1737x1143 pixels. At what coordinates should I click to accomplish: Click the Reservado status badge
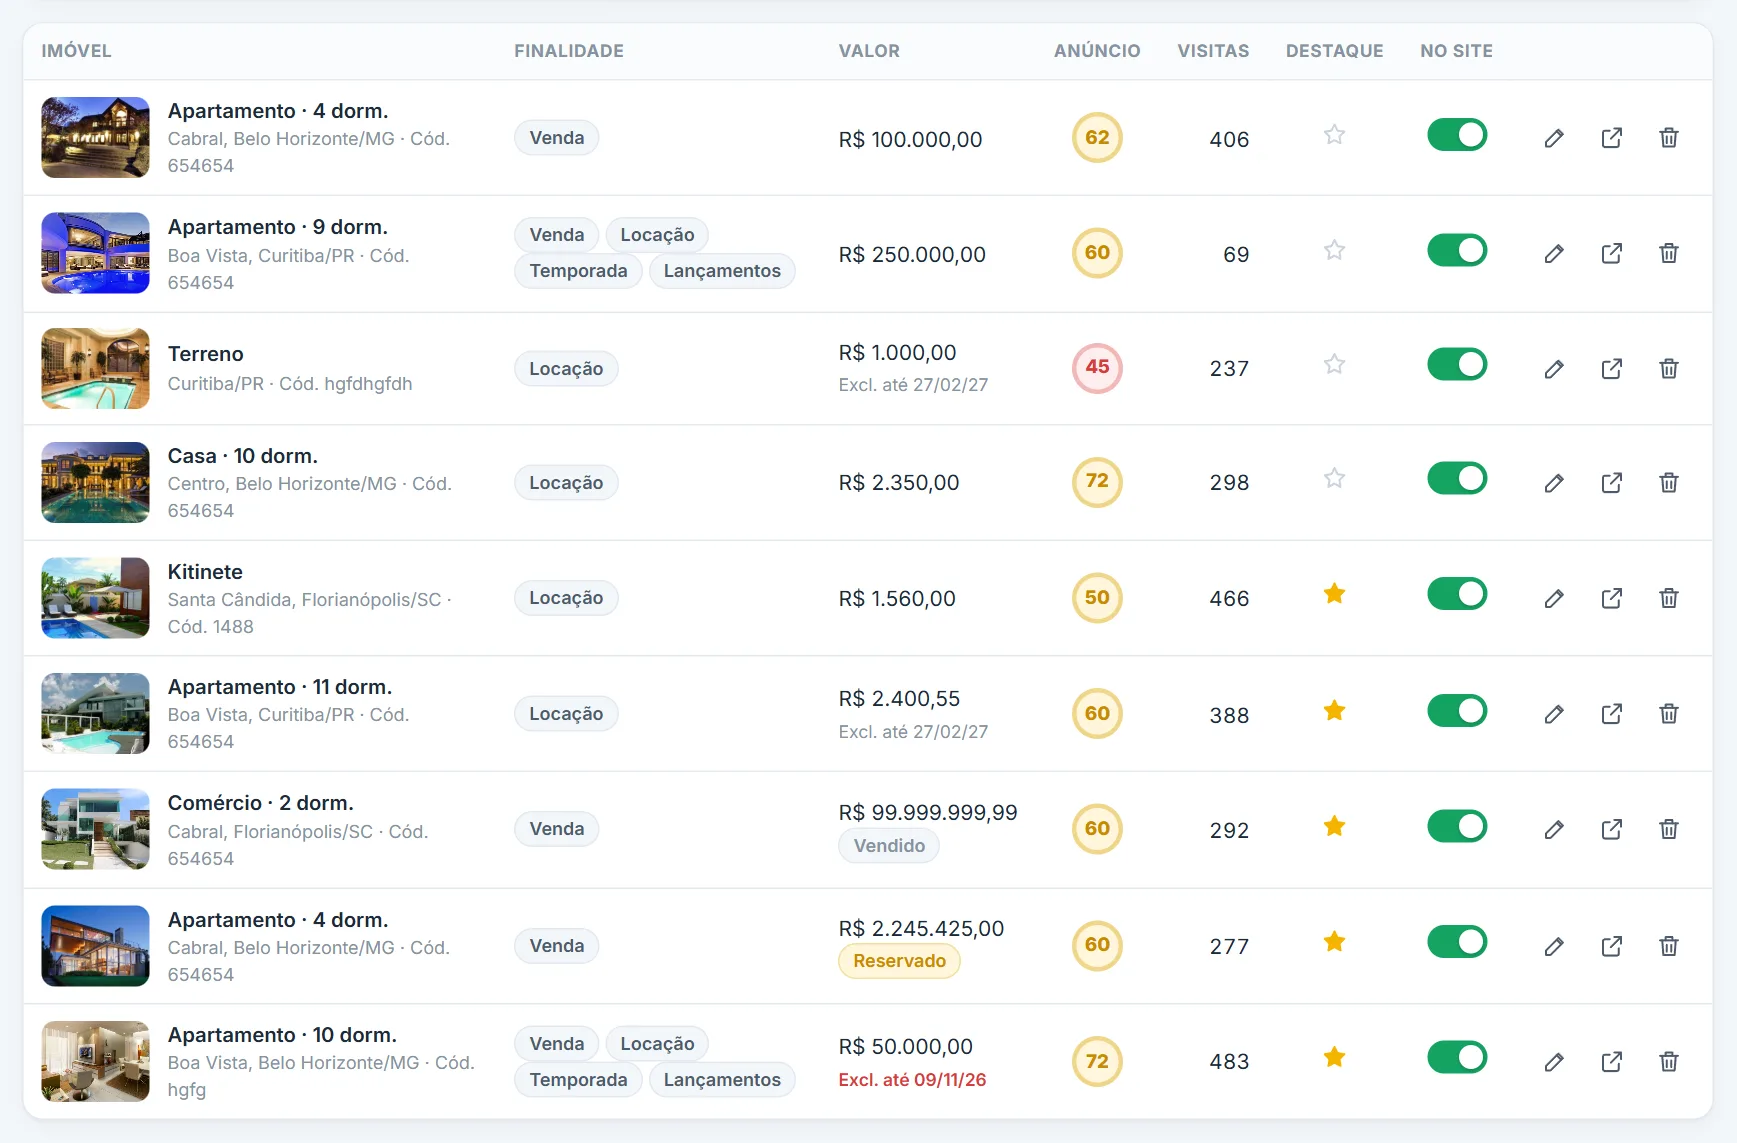coord(899,961)
